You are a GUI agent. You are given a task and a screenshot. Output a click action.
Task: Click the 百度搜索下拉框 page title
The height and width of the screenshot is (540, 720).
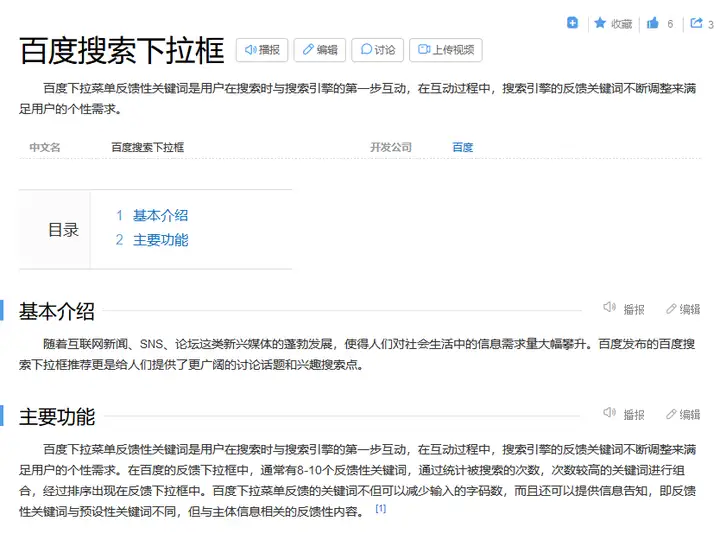(122, 51)
